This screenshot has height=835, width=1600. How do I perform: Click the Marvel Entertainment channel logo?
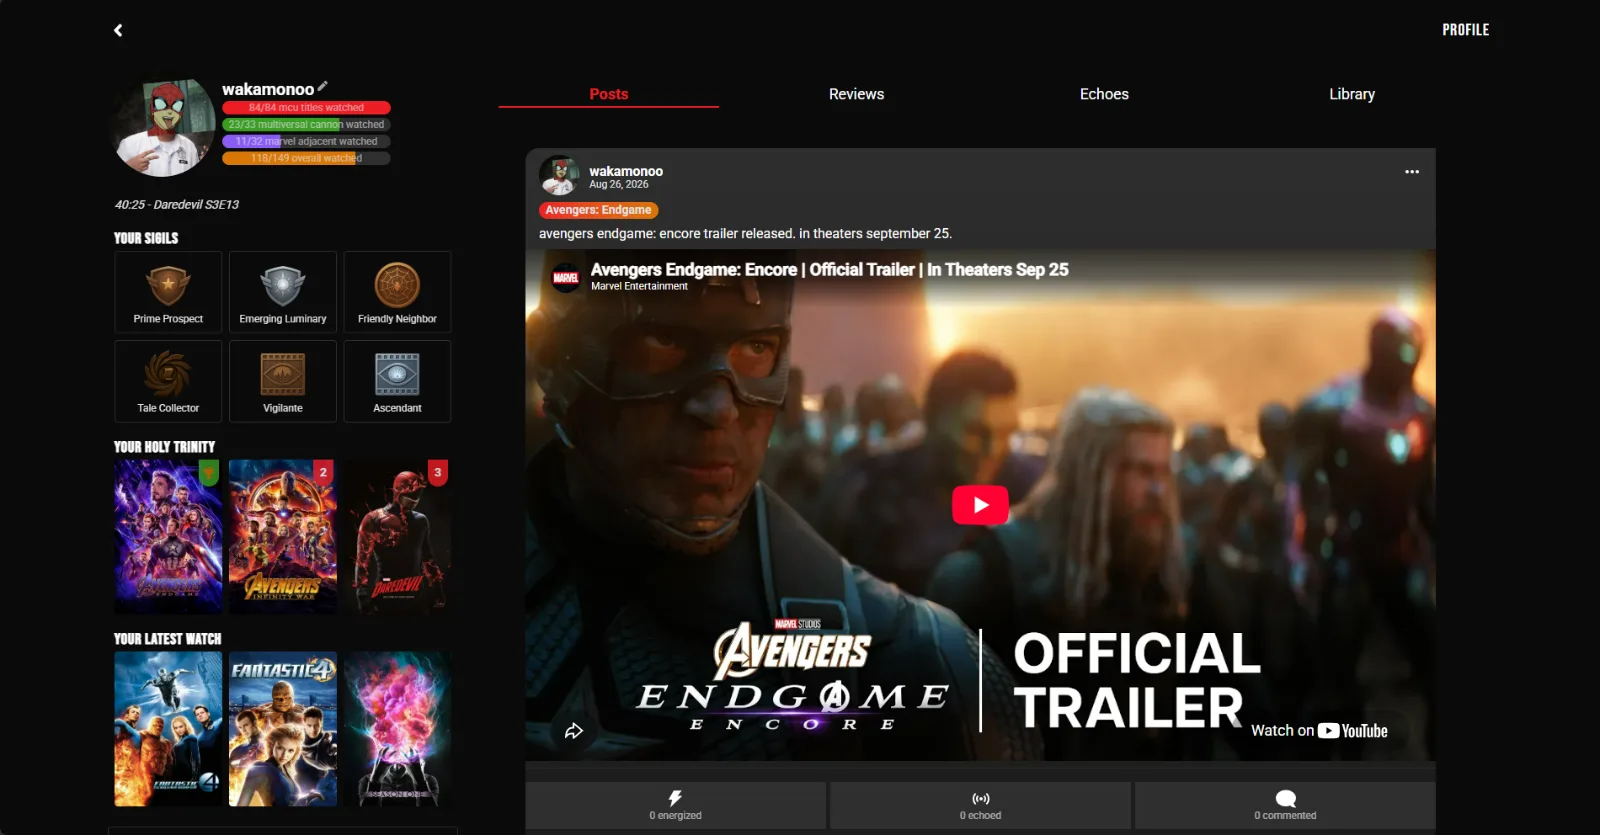coord(566,277)
